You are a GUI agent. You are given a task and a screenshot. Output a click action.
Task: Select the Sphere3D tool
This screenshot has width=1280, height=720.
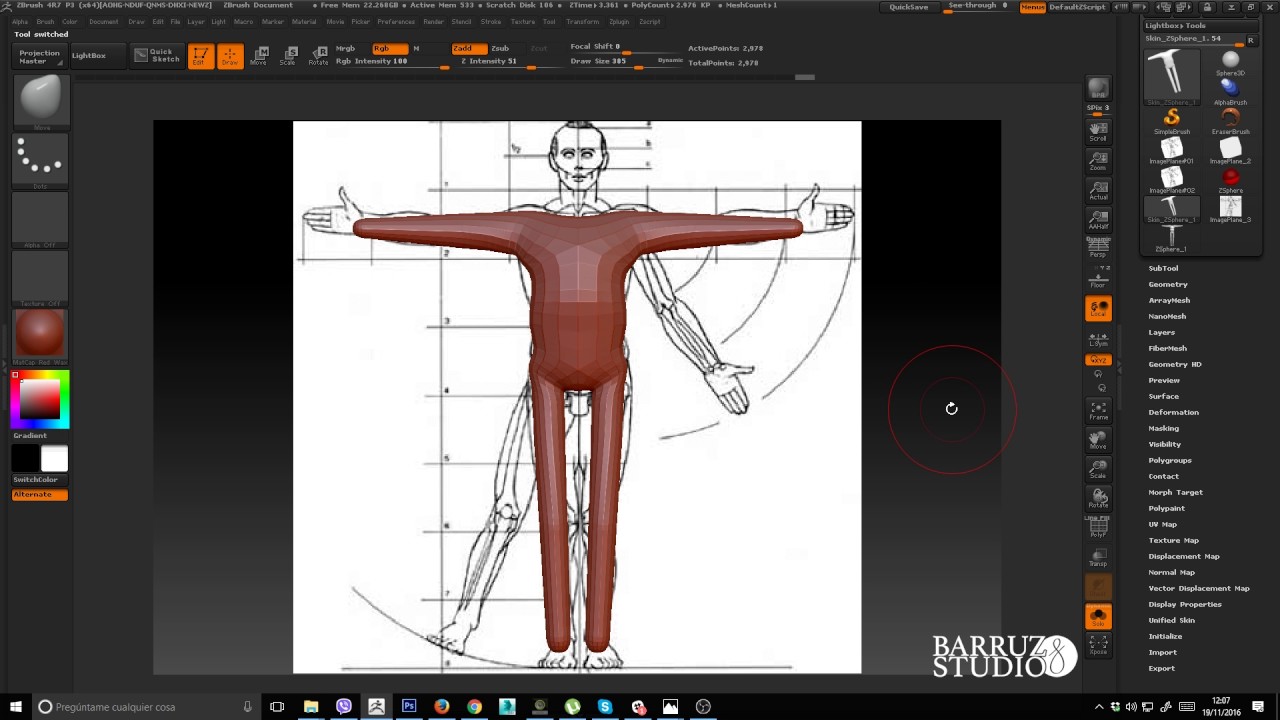(1230, 63)
